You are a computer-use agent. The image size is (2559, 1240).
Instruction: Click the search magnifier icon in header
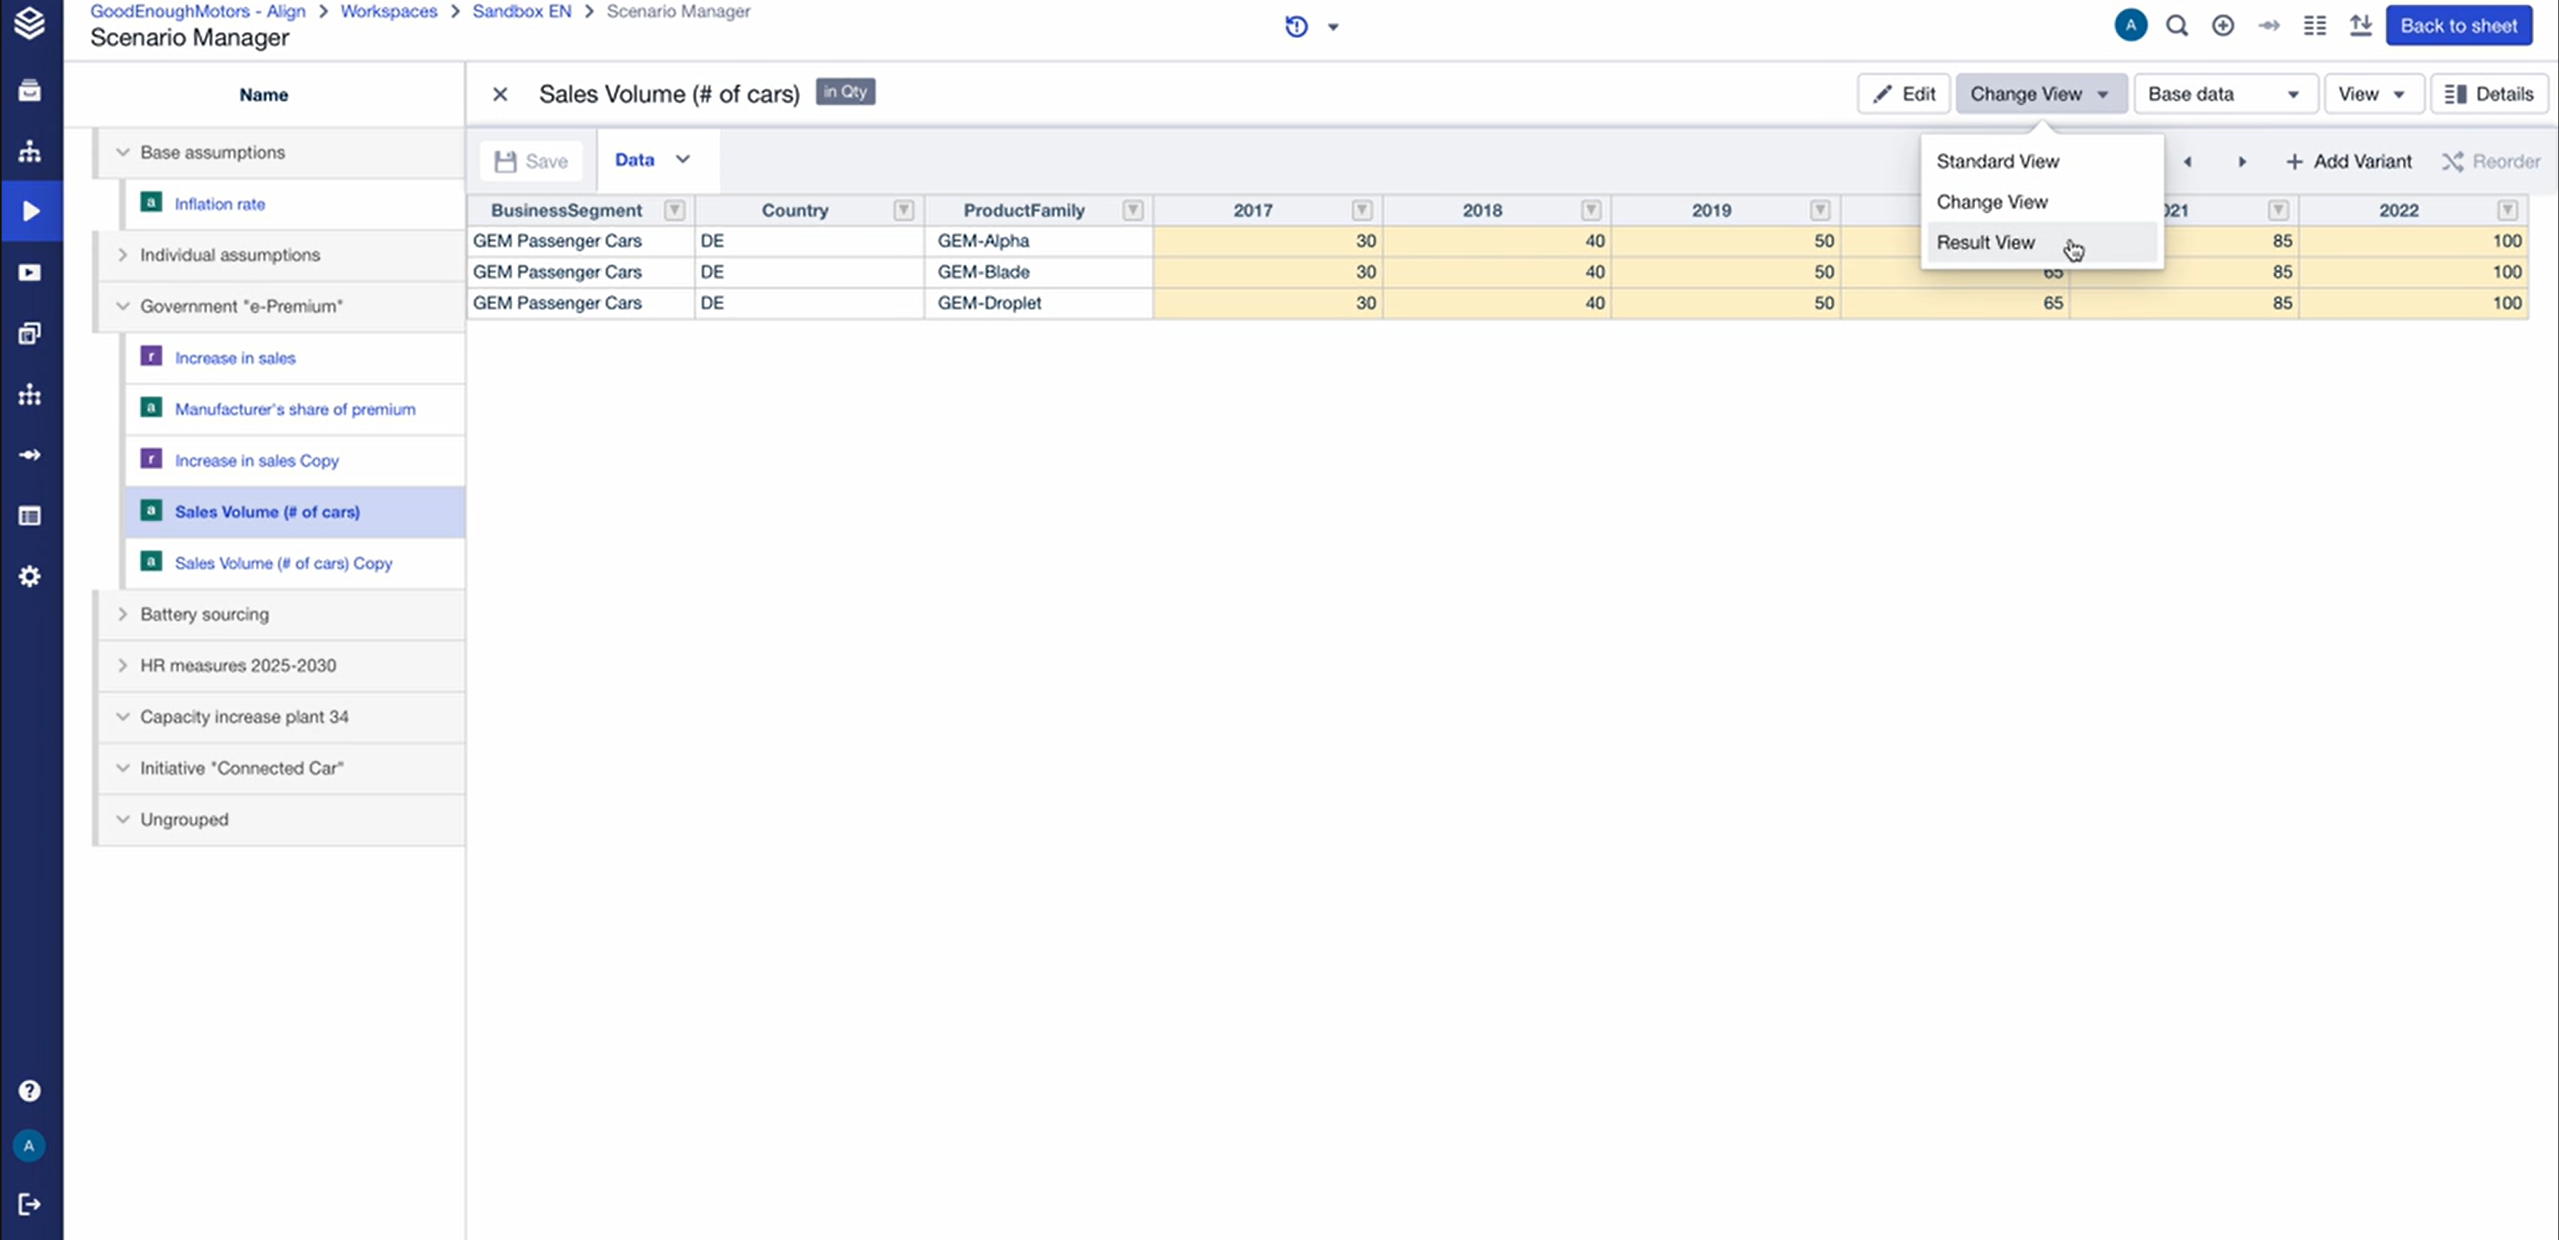click(x=2176, y=26)
